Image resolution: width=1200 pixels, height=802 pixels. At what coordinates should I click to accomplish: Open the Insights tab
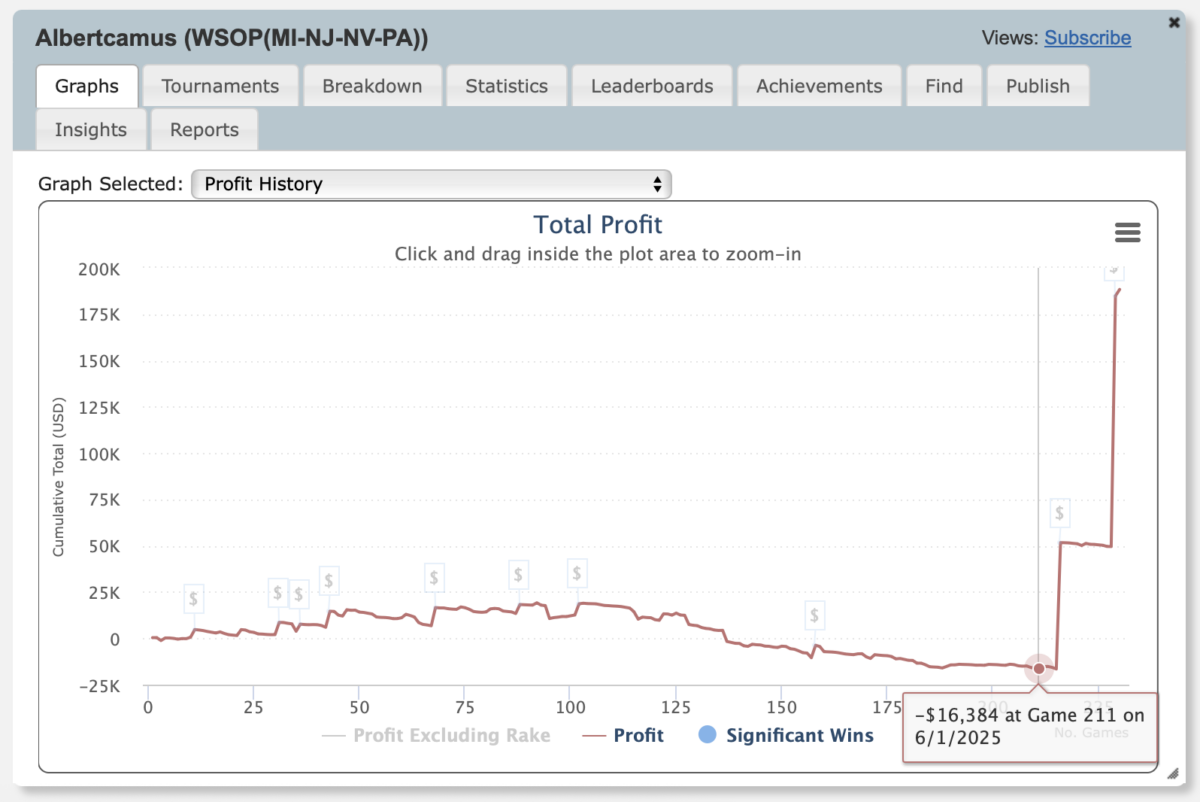click(x=91, y=130)
